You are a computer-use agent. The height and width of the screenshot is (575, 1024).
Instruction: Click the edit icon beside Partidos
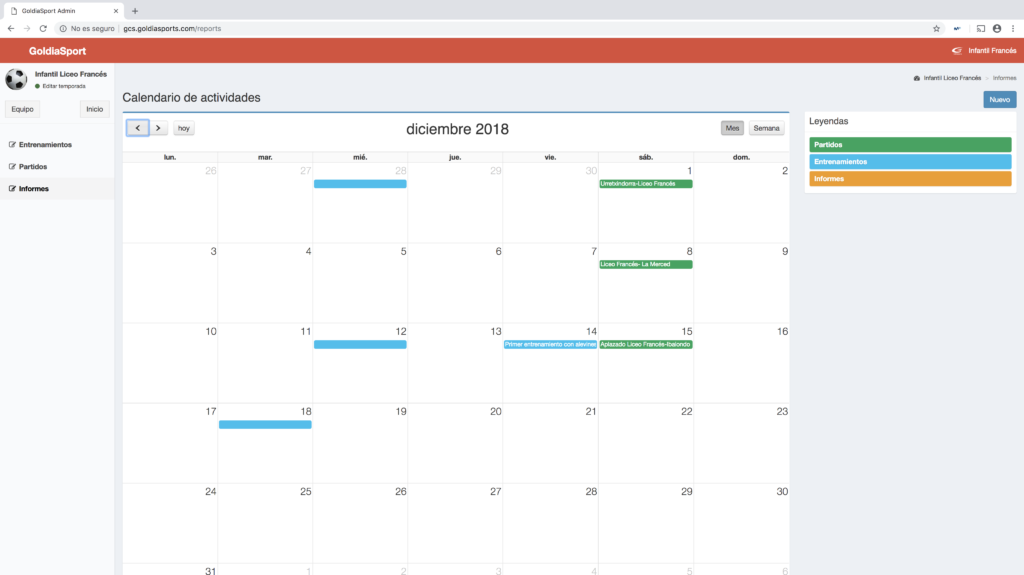pos(12,167)
